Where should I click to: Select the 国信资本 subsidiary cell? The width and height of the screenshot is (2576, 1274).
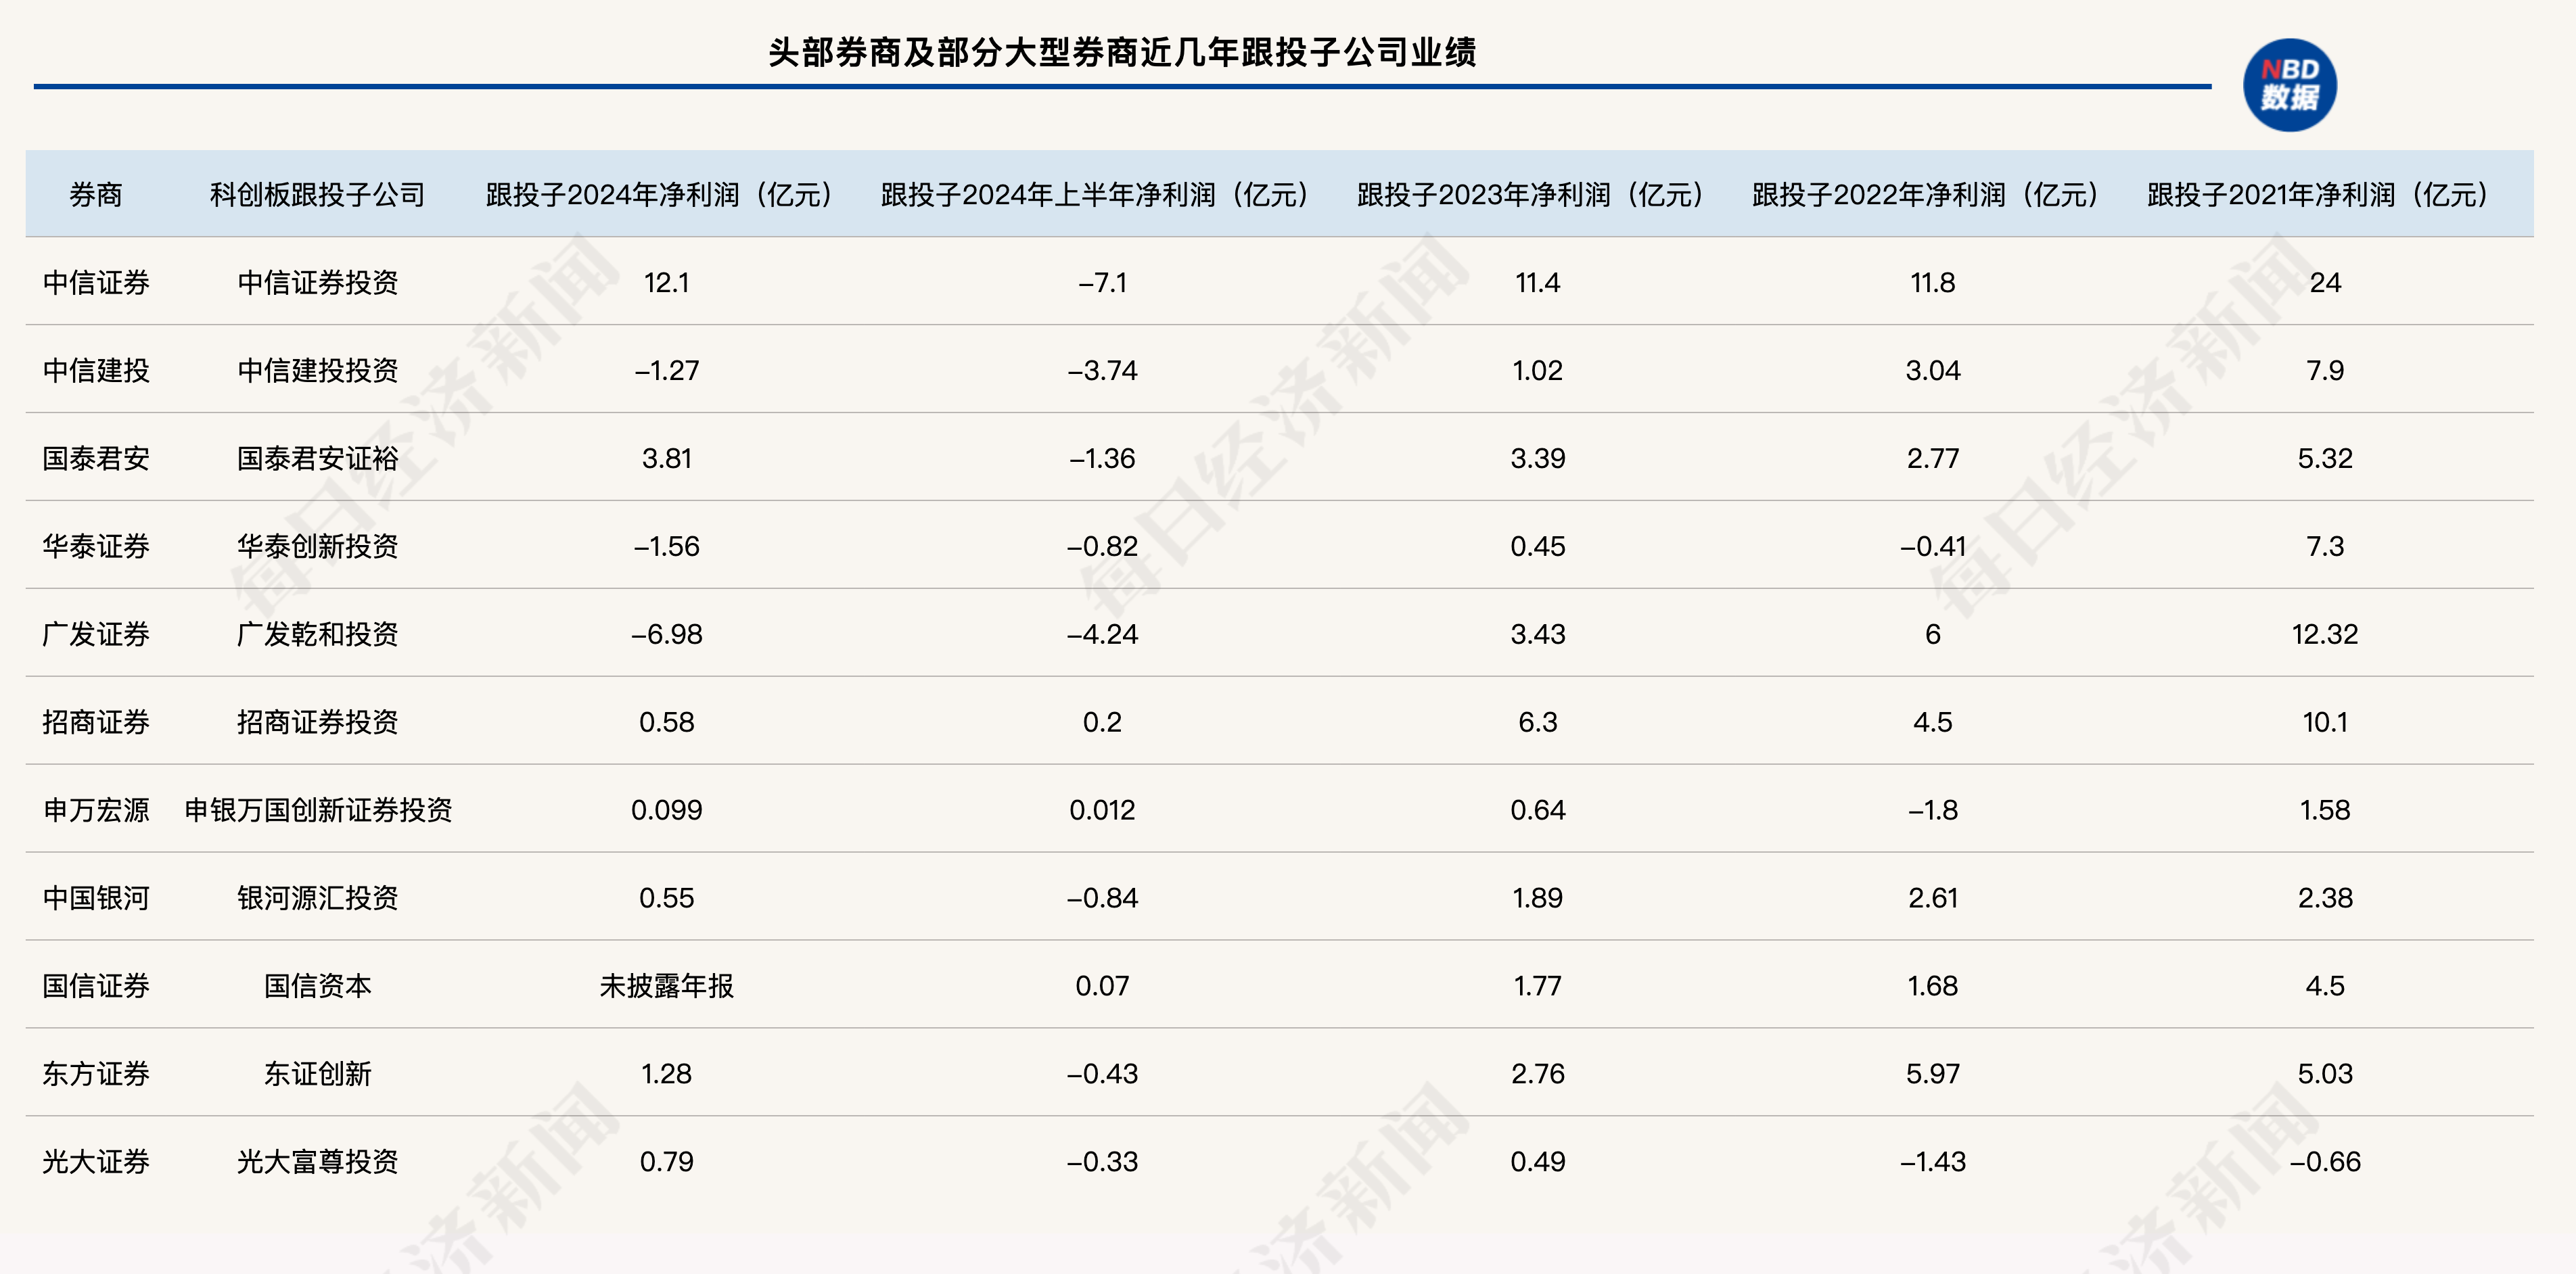(318, 986)
